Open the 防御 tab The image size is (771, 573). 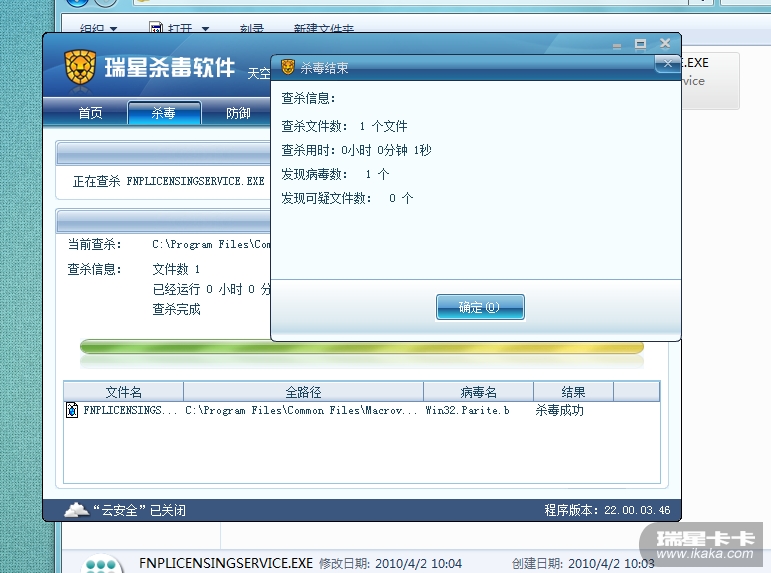[238, 113]
